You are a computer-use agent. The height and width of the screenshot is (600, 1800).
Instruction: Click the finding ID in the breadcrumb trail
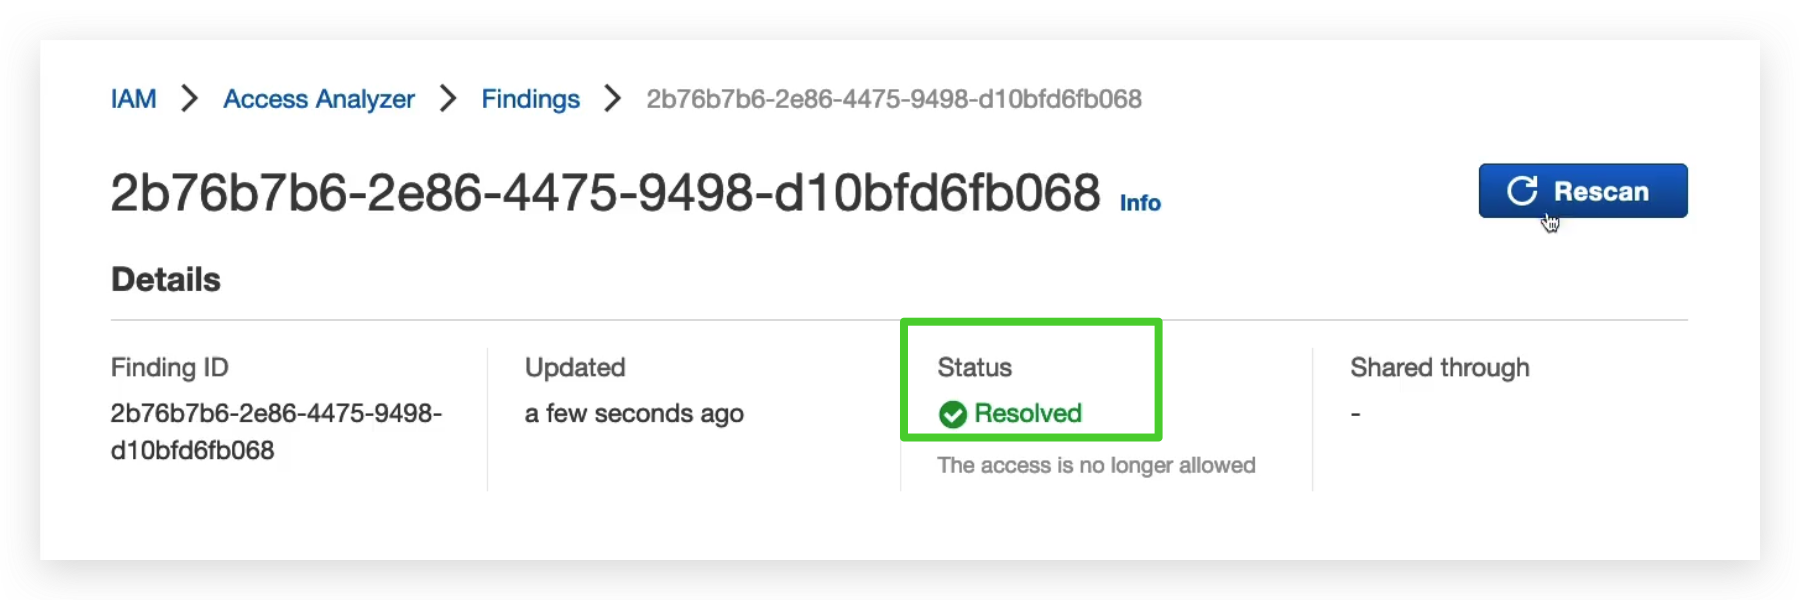(x=895, y=99)
